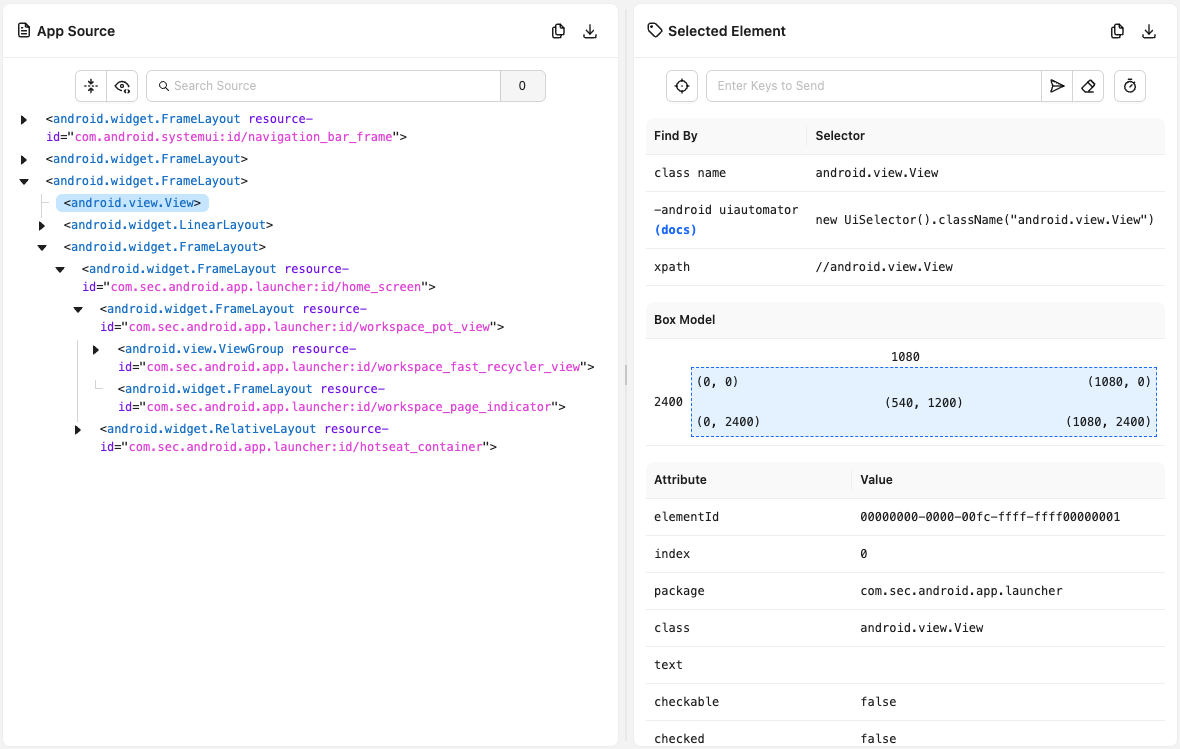The image size is (1180, 749).
Task: Get timing with the stopwatch button
Action: click(x=1130, y=86)
